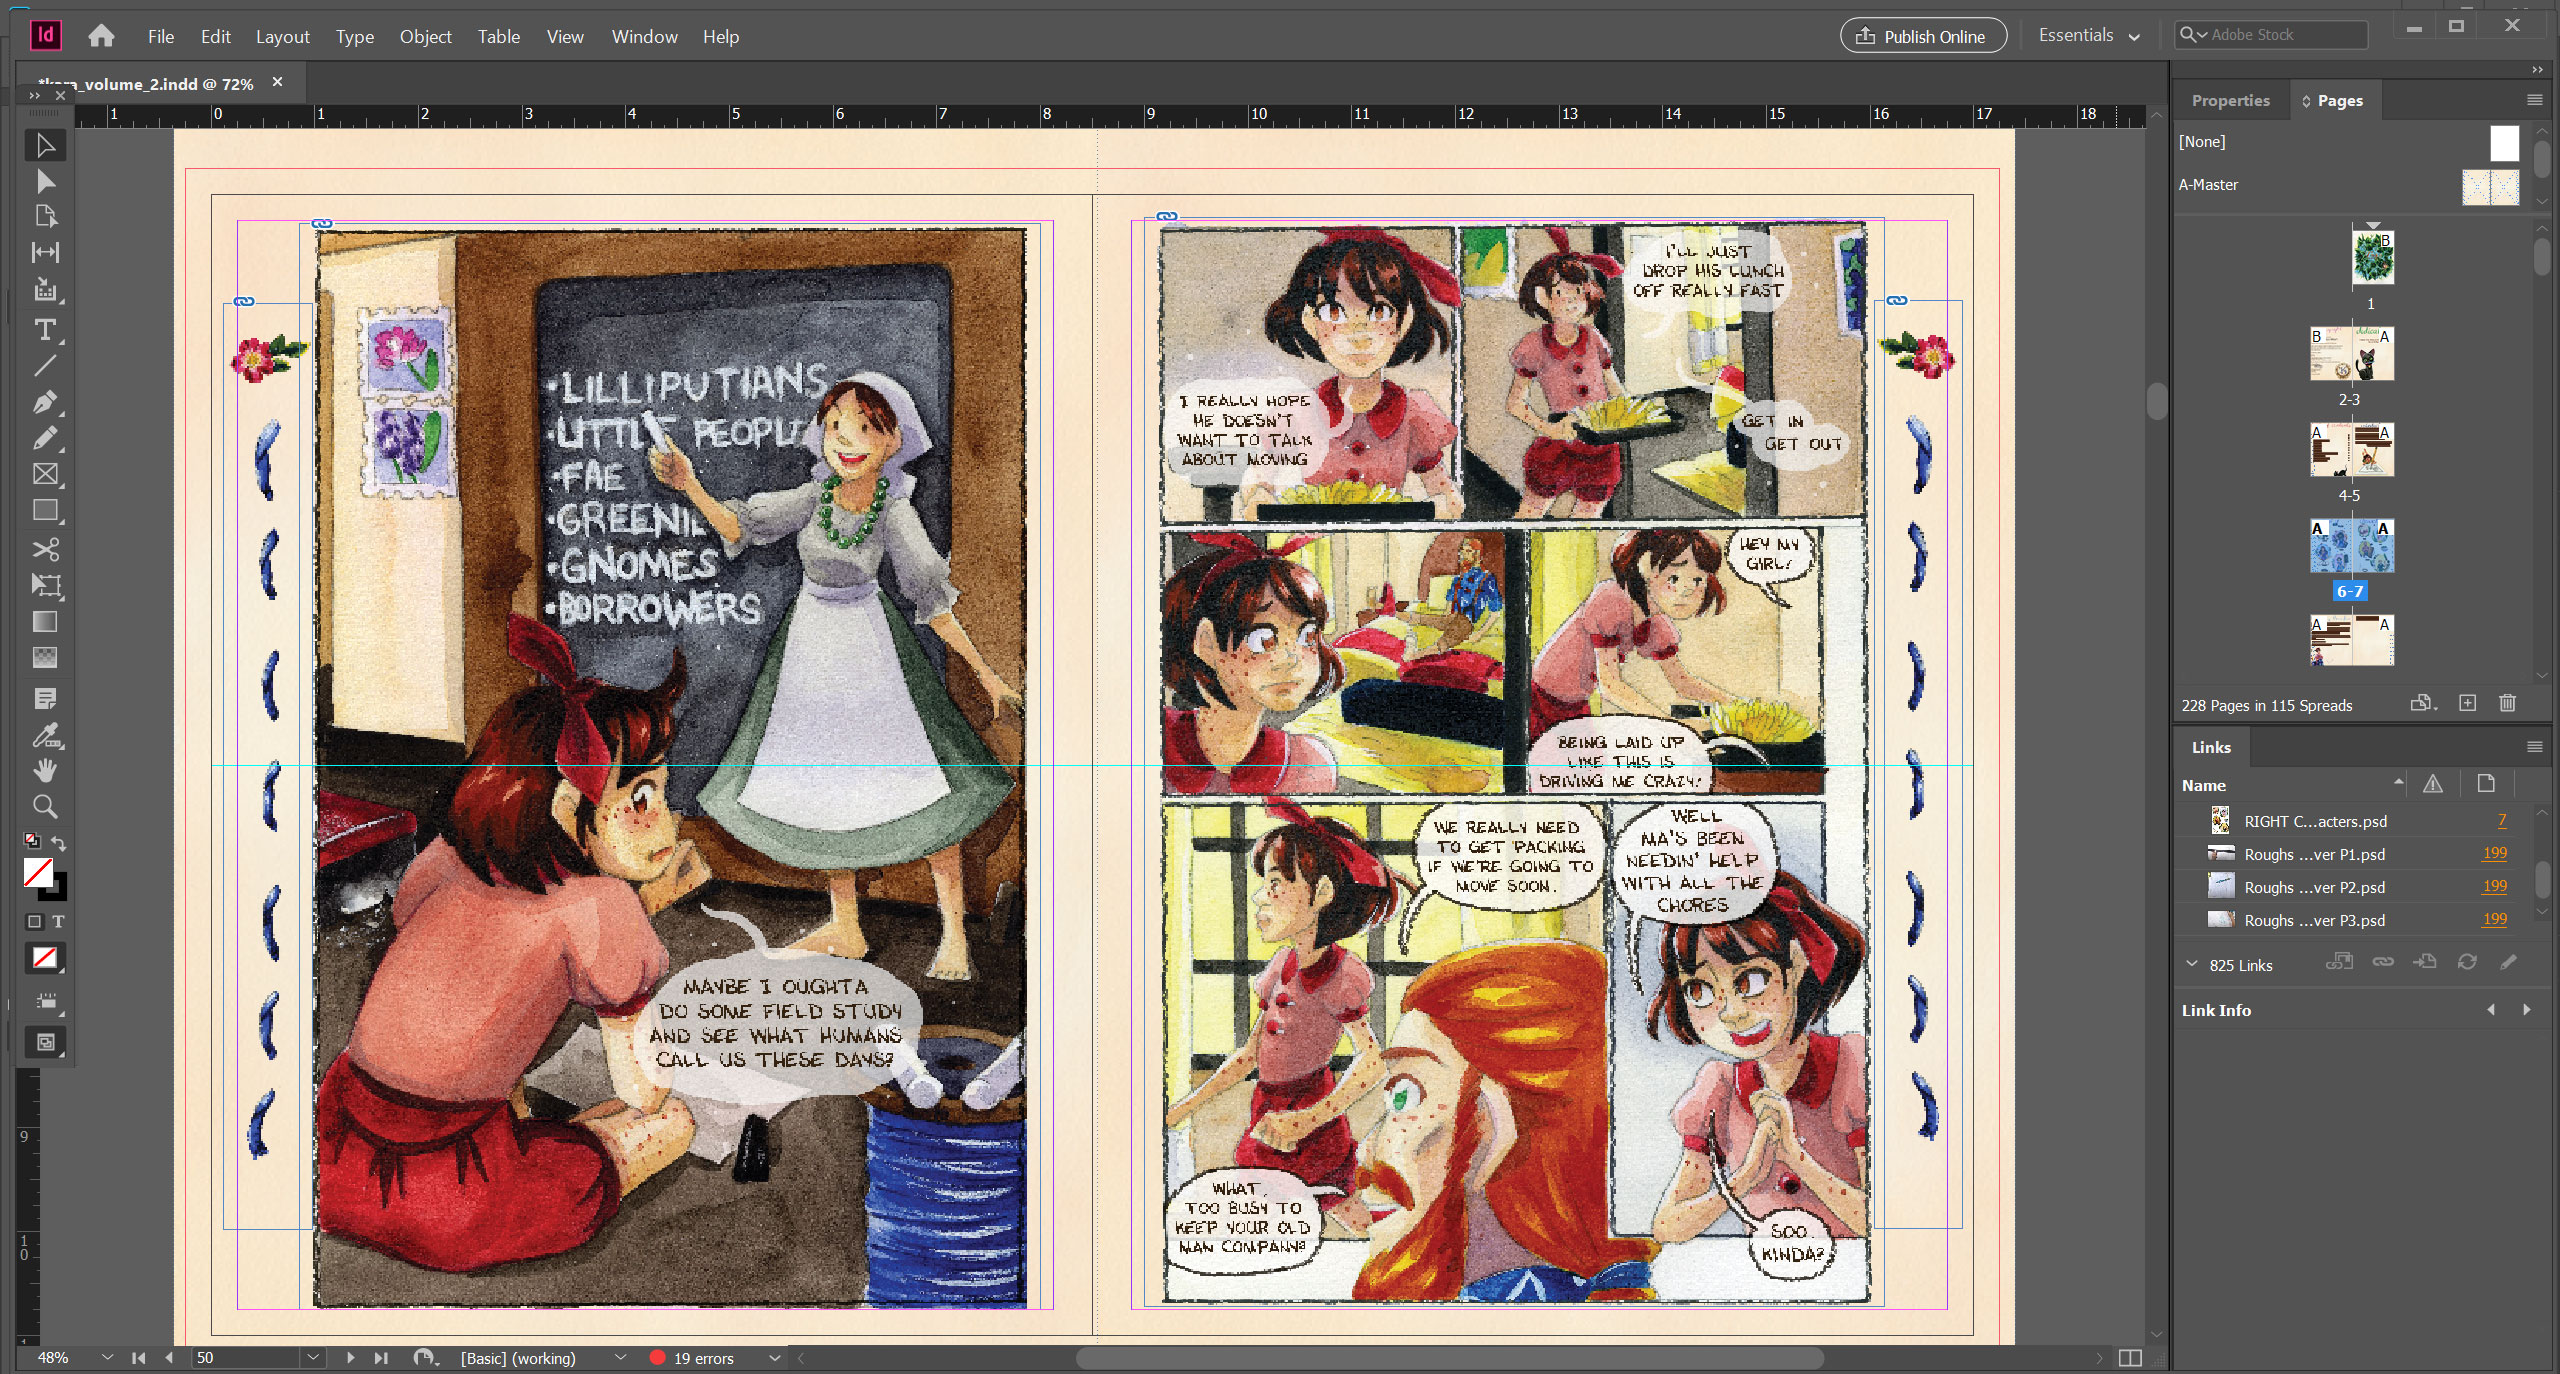Swap fill and stroke colors
Viewport: 2560px width, 1374px height.
[59, 843]
